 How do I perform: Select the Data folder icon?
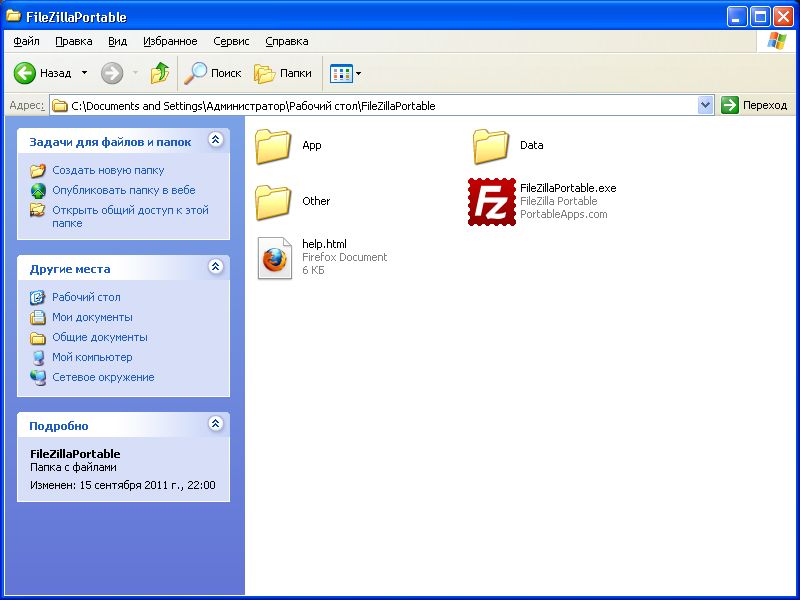(x=490, y=146)
